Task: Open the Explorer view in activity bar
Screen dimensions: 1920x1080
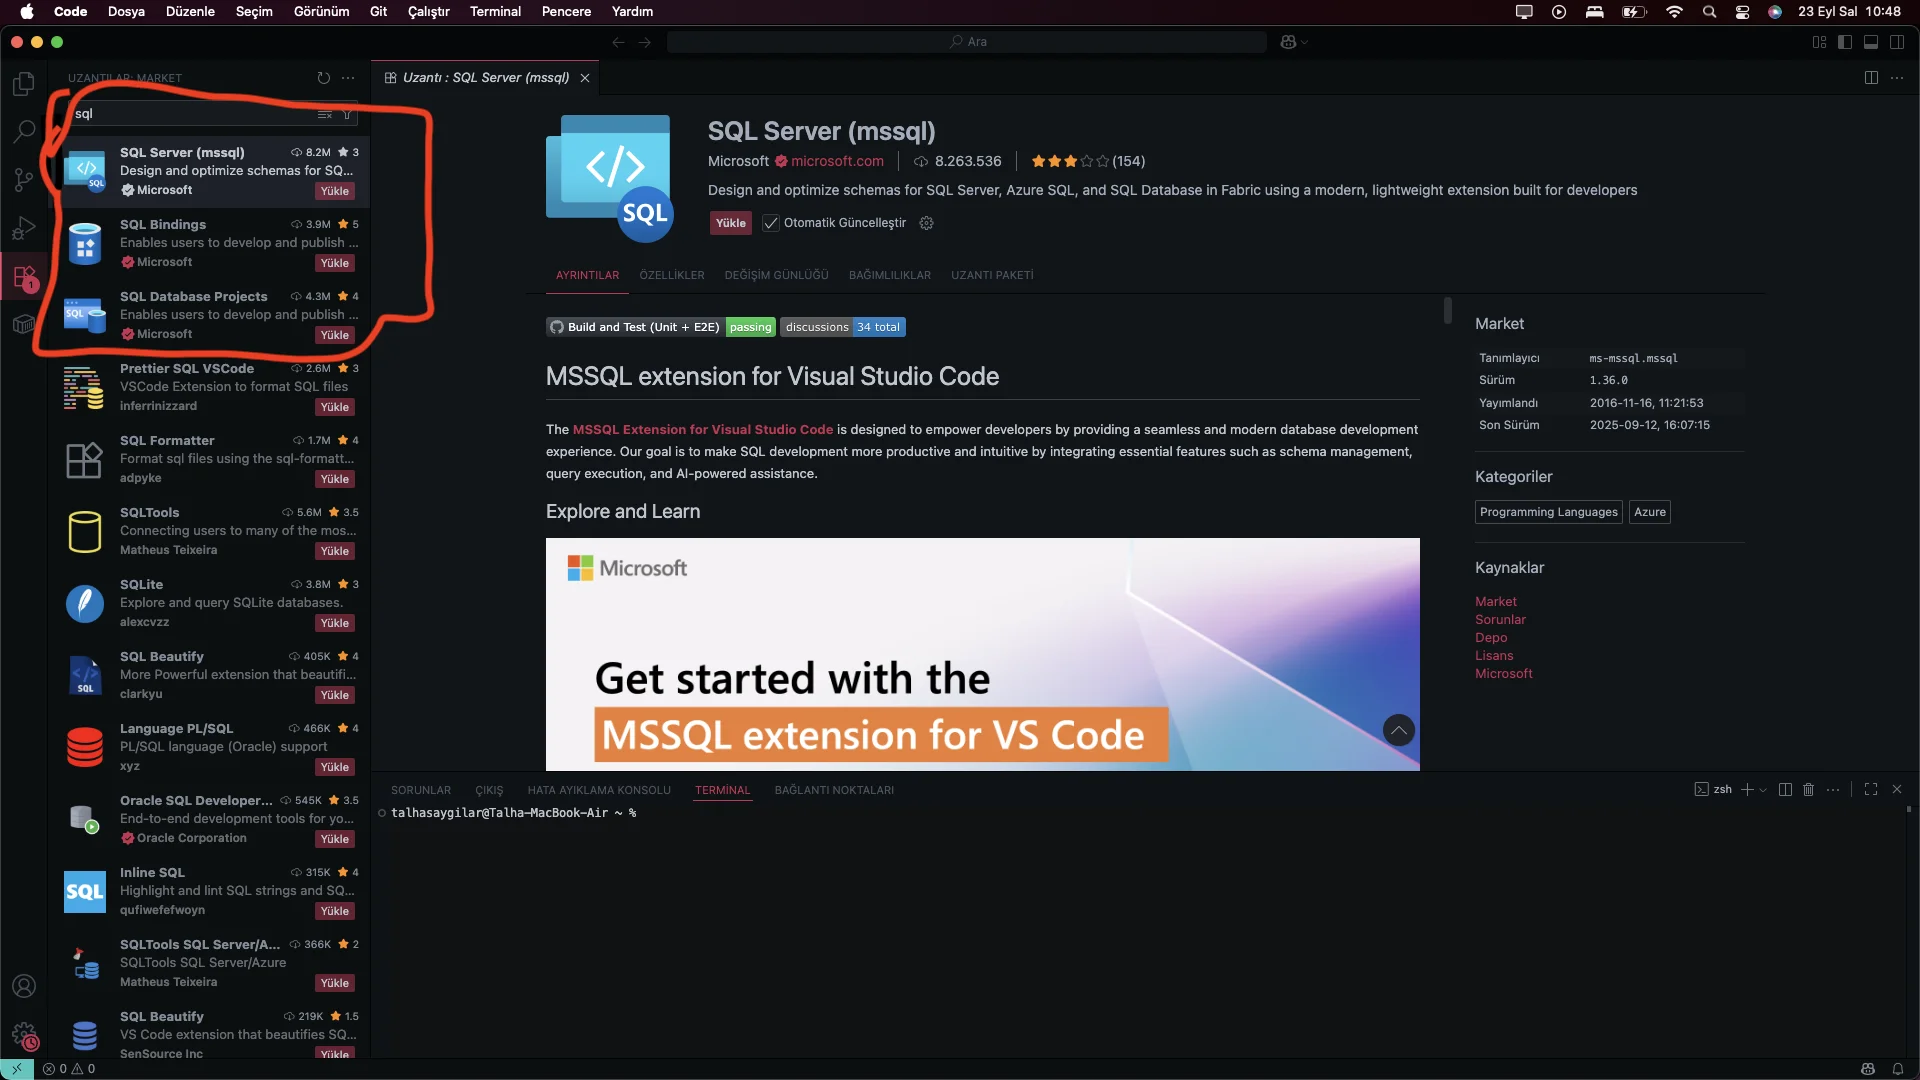Action: tap(24, 84)
